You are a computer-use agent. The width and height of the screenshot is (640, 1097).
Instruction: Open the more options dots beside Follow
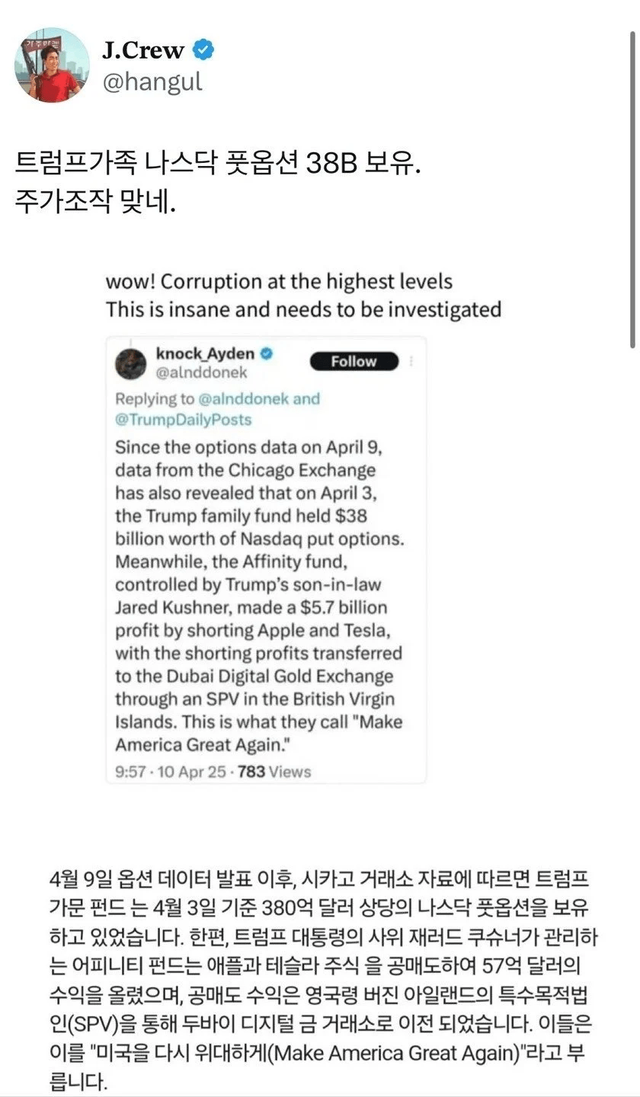(412, 361)
